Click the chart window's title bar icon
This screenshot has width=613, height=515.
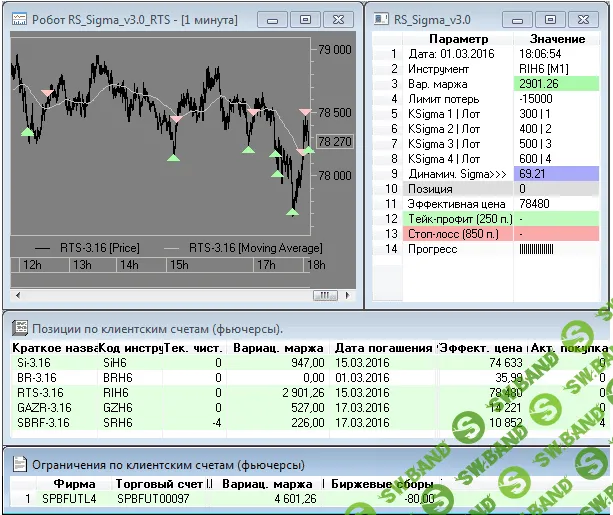(19, 19)
